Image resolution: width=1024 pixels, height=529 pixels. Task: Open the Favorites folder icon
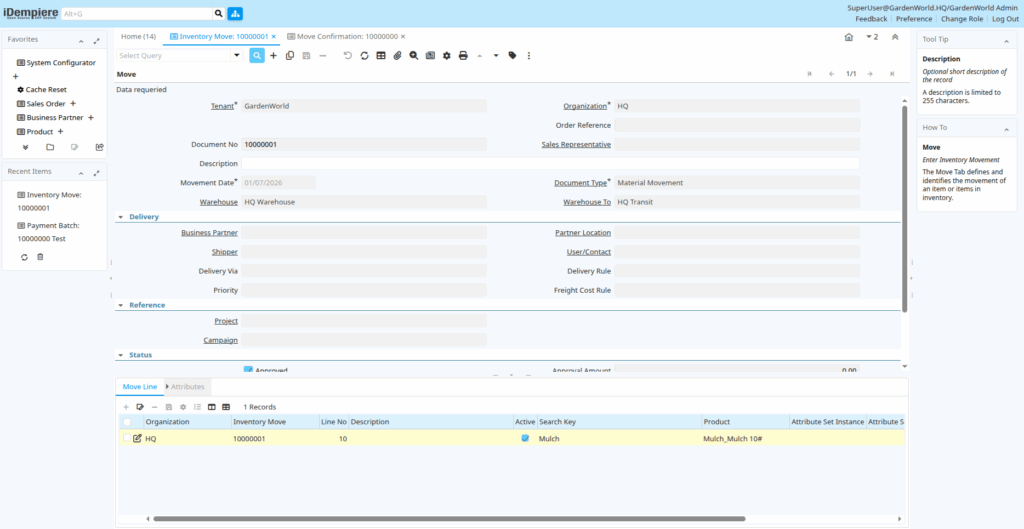50,147
